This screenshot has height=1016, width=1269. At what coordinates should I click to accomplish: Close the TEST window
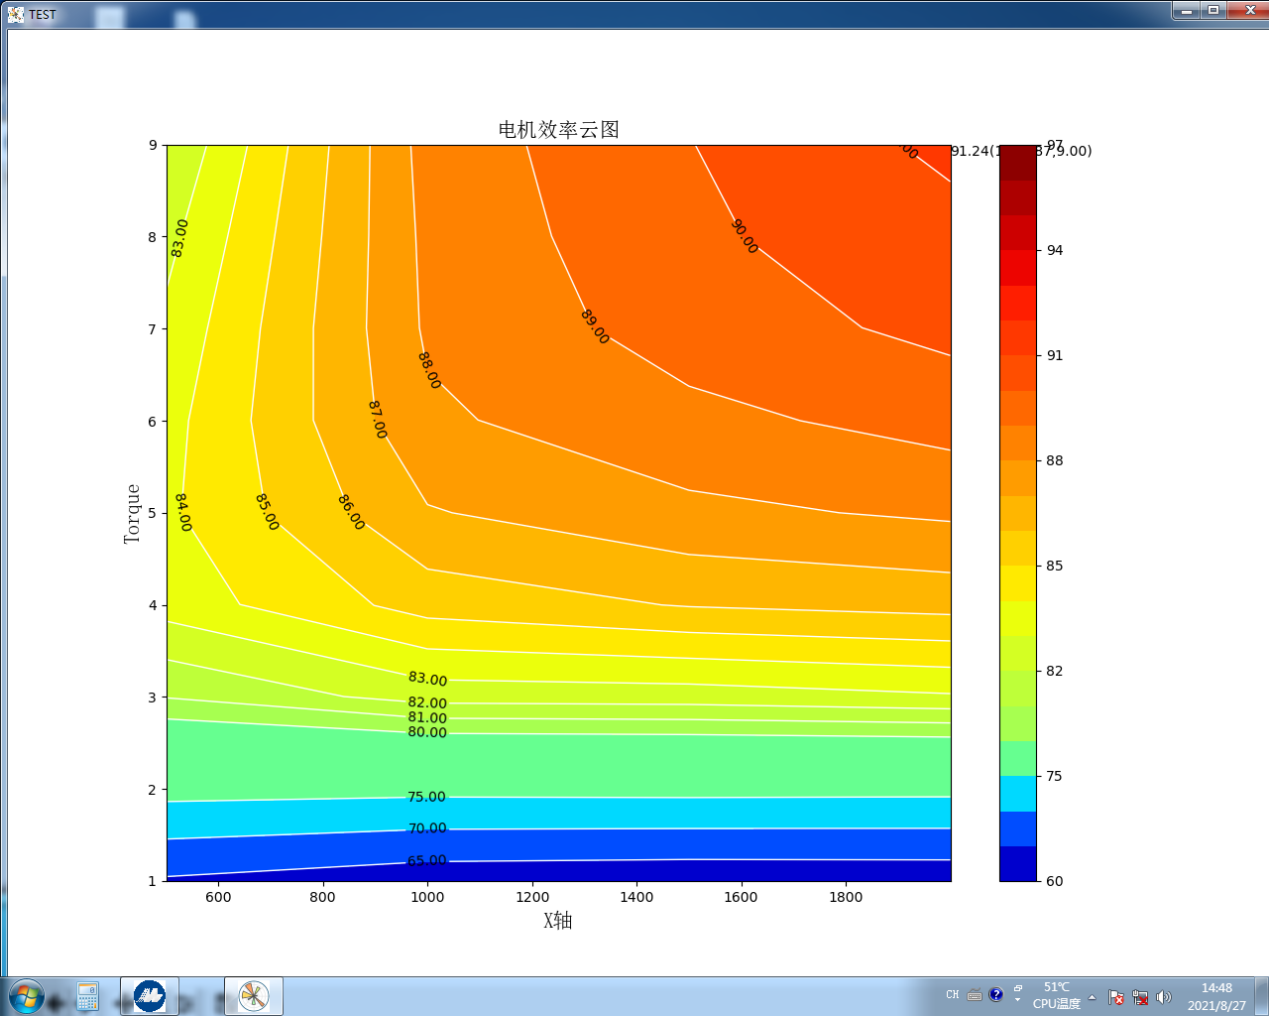click(x=1248, y=10)
